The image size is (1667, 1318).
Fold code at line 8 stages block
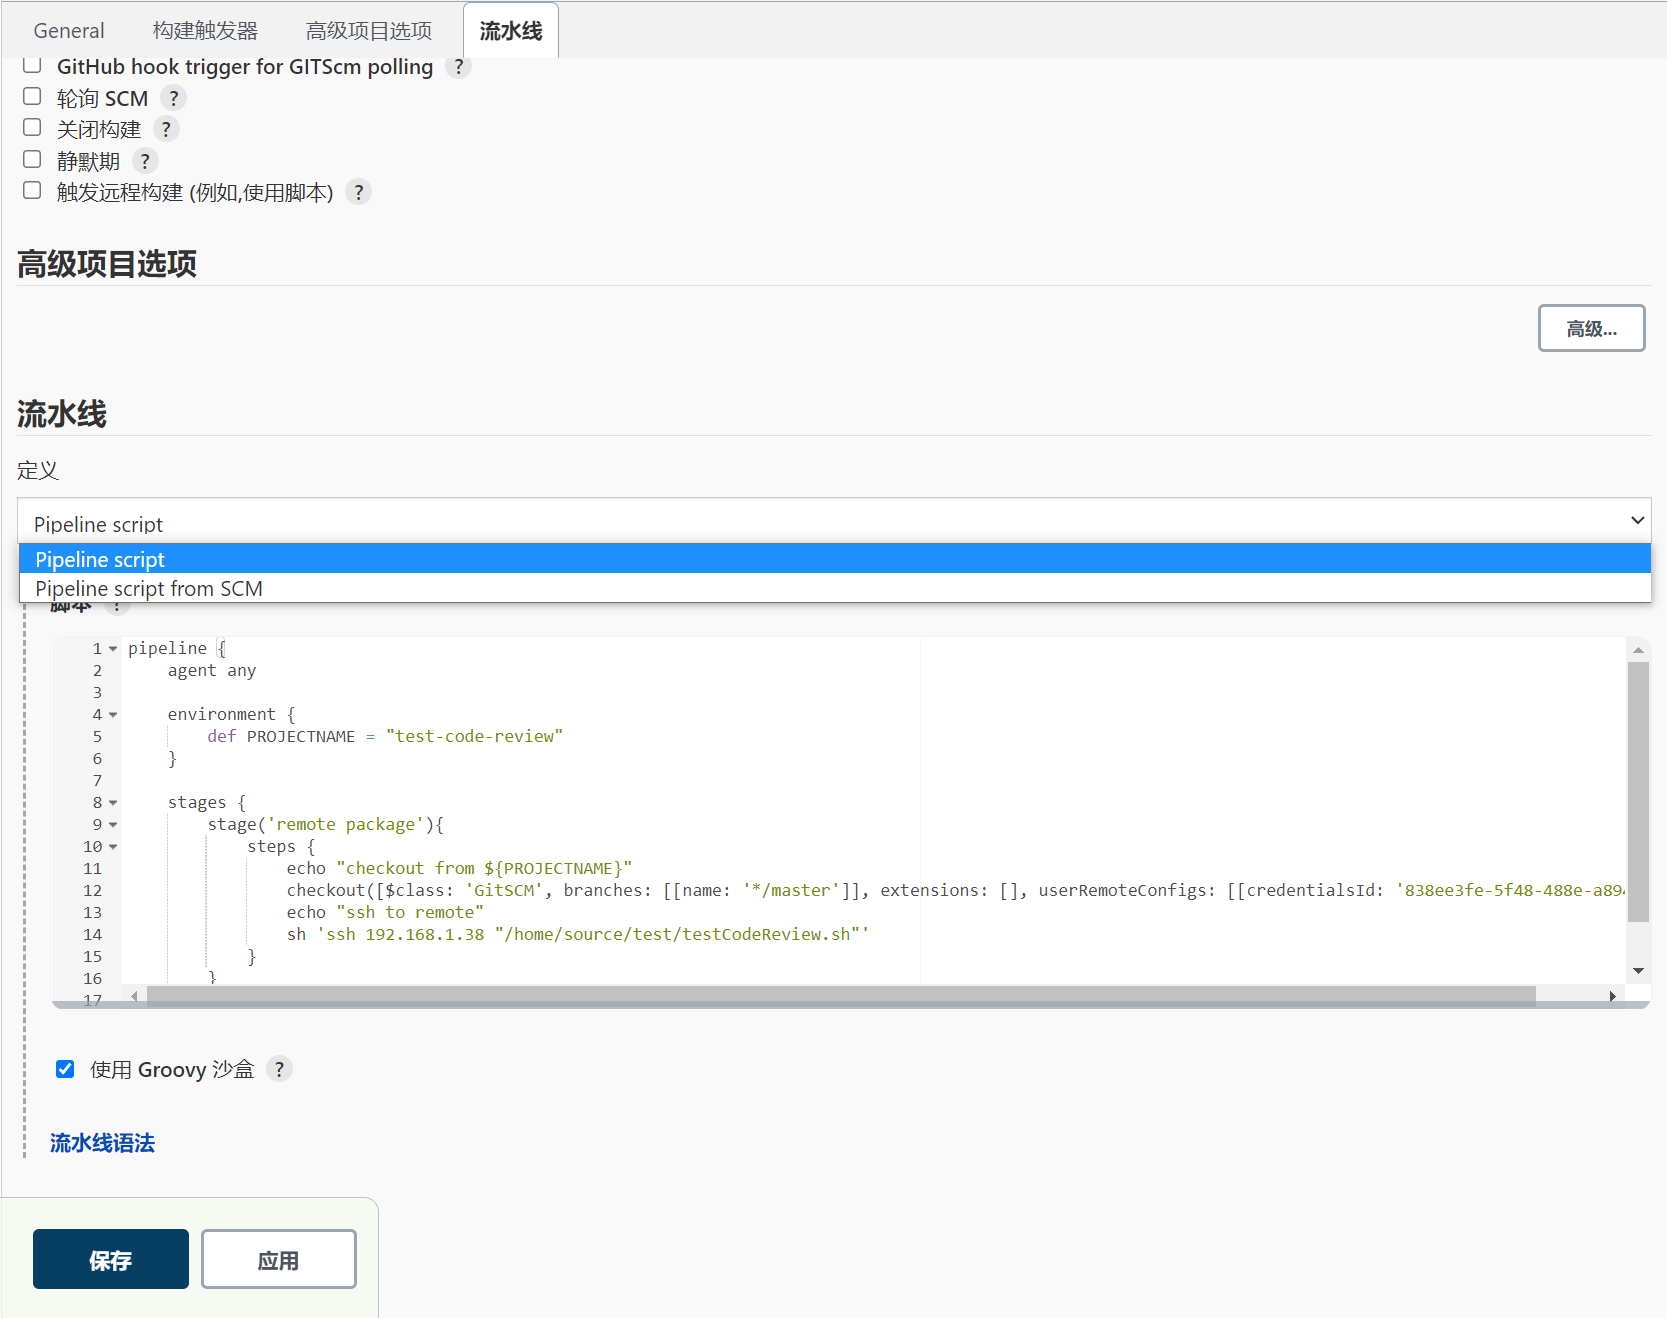pyautogui.click(x=113, y=803)
